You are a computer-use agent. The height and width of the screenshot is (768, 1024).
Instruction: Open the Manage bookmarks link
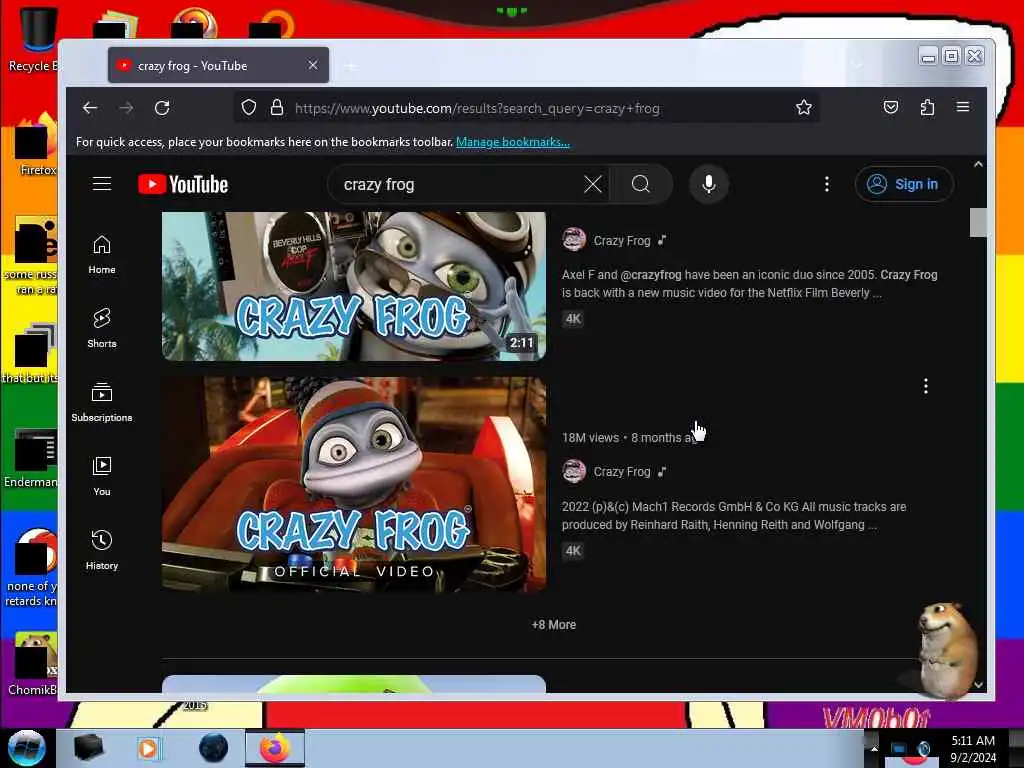point(513,142)
